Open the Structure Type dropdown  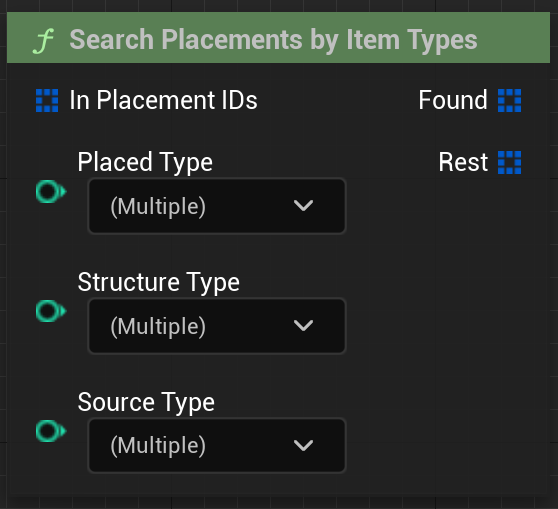[x=217, y=326]
